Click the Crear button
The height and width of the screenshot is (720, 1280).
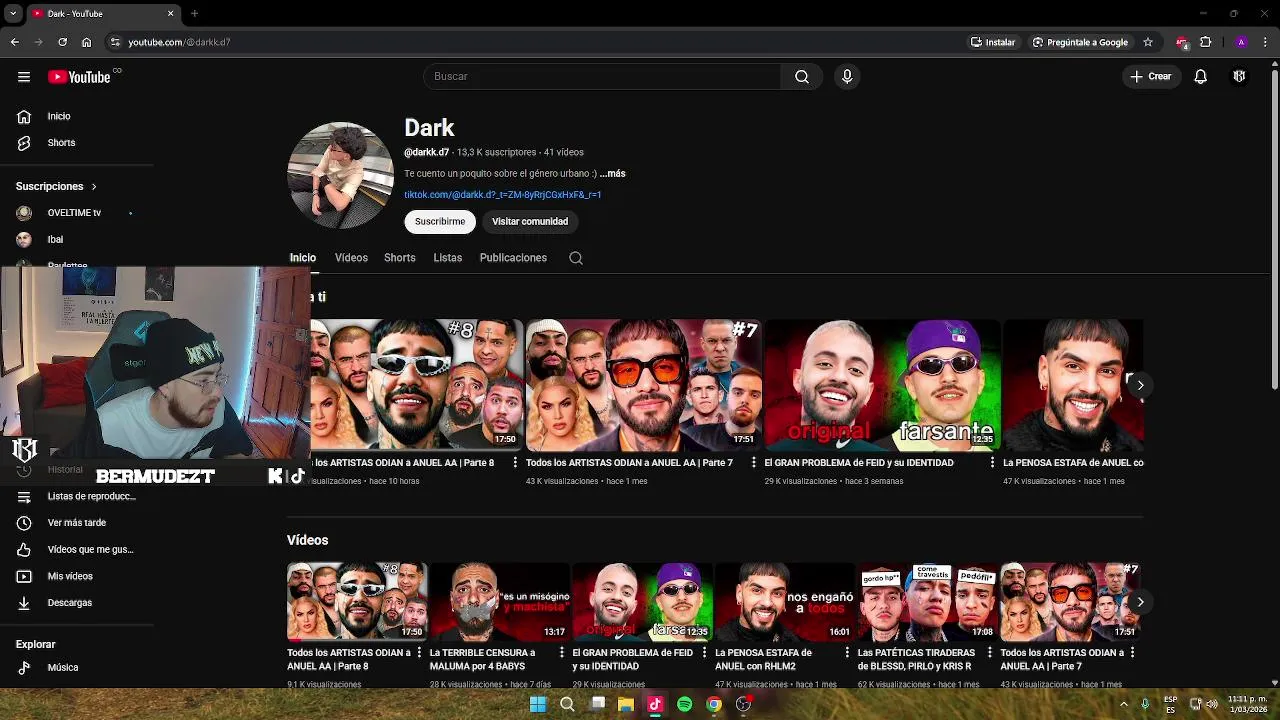click(1151, 77)
